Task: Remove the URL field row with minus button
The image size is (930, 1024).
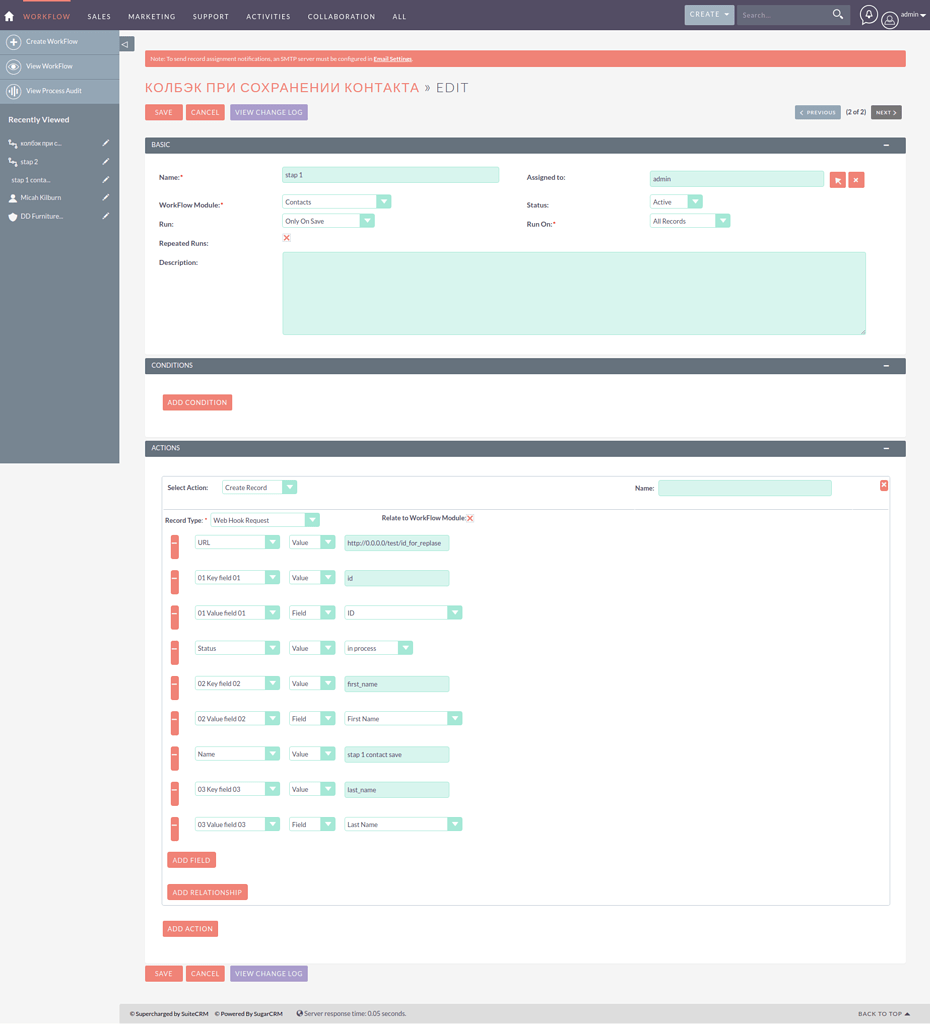Action: [x=175, y=545]
